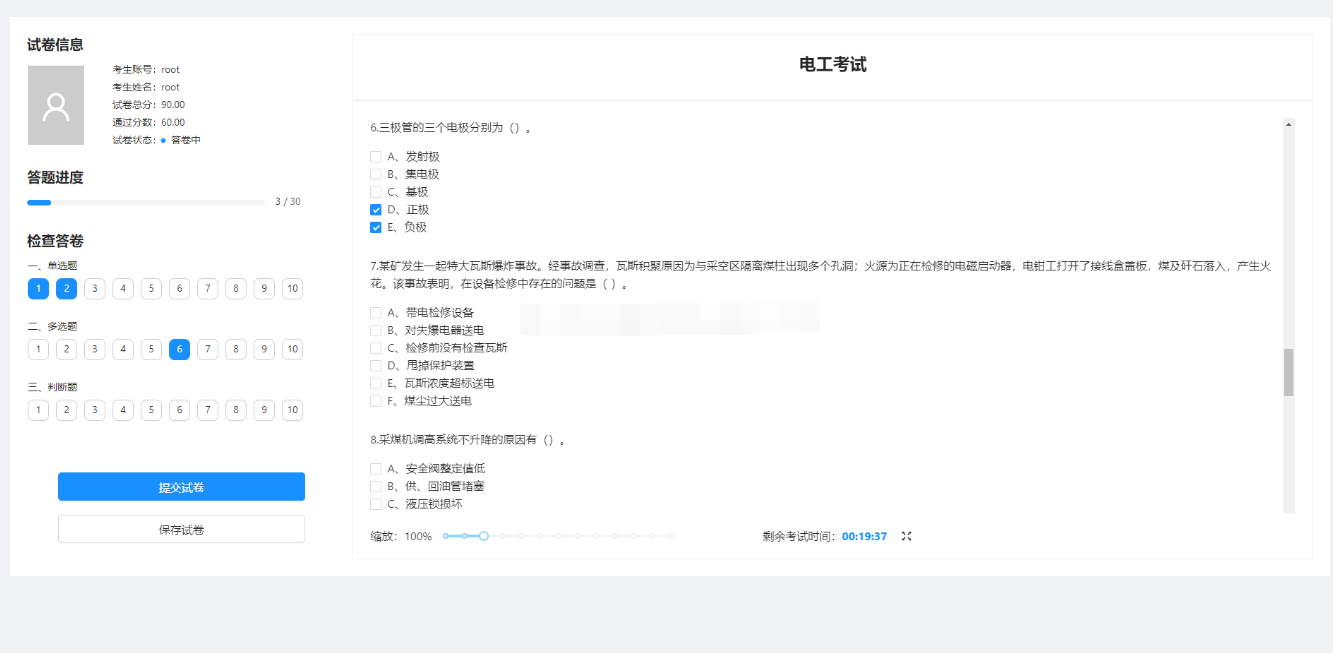1333x653 pixels.
Task: Click the last zoom slider stop
Action: click(x=671, y=536)
